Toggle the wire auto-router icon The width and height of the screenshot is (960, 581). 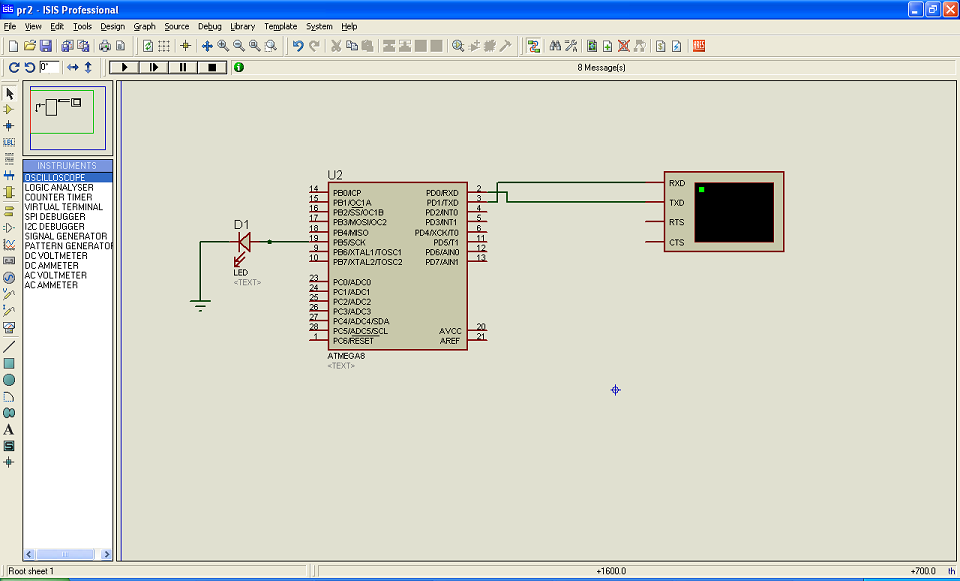point(534,46)
